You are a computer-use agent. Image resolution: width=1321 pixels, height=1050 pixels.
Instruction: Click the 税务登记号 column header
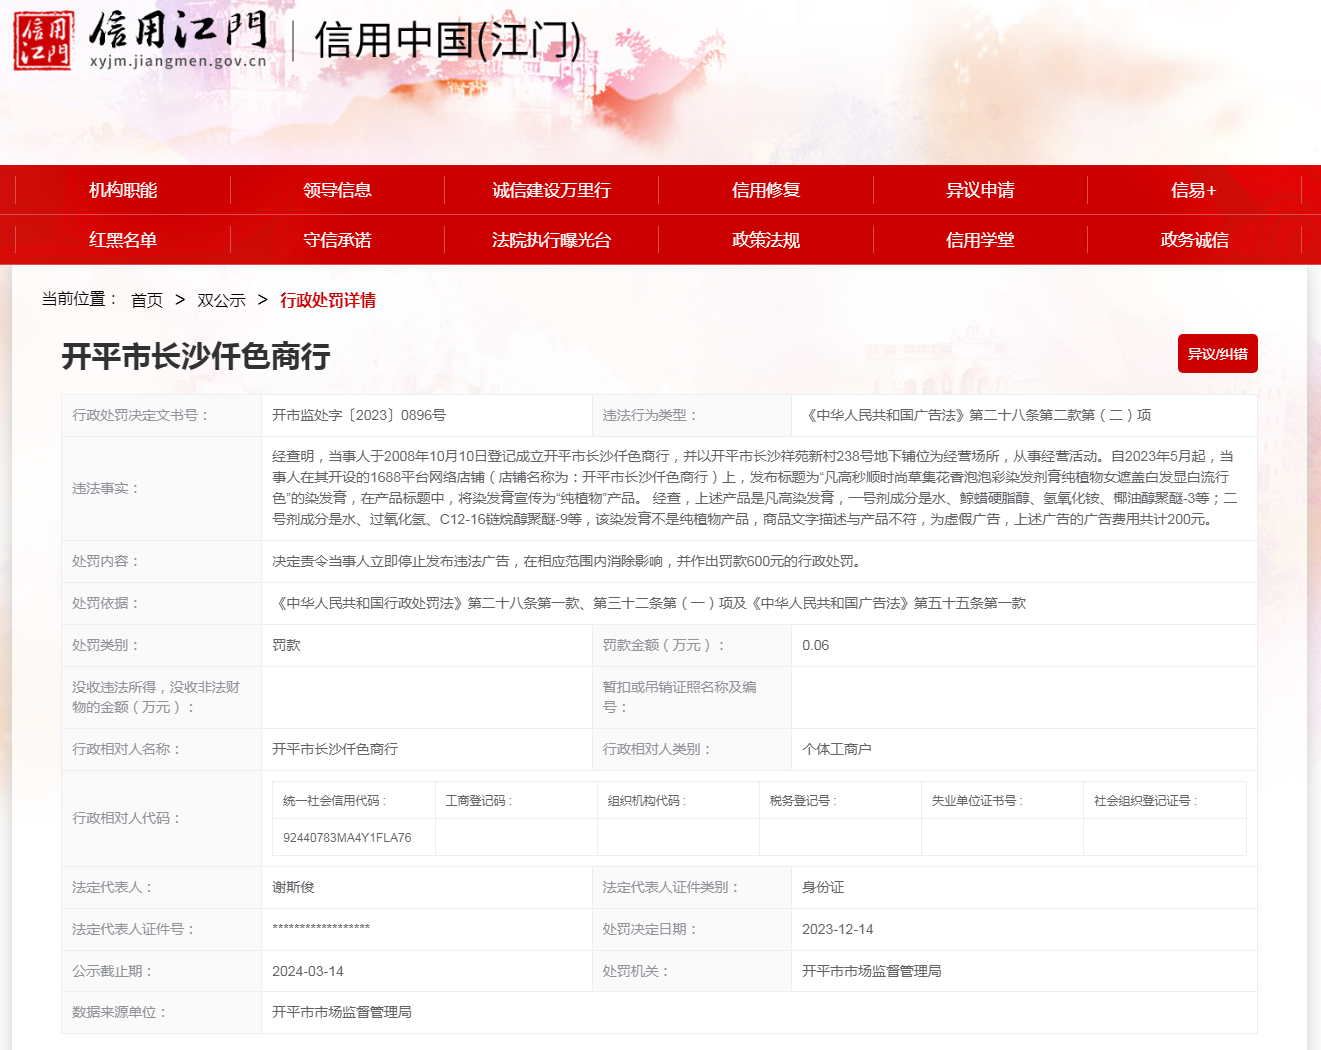tap(803, 801)
